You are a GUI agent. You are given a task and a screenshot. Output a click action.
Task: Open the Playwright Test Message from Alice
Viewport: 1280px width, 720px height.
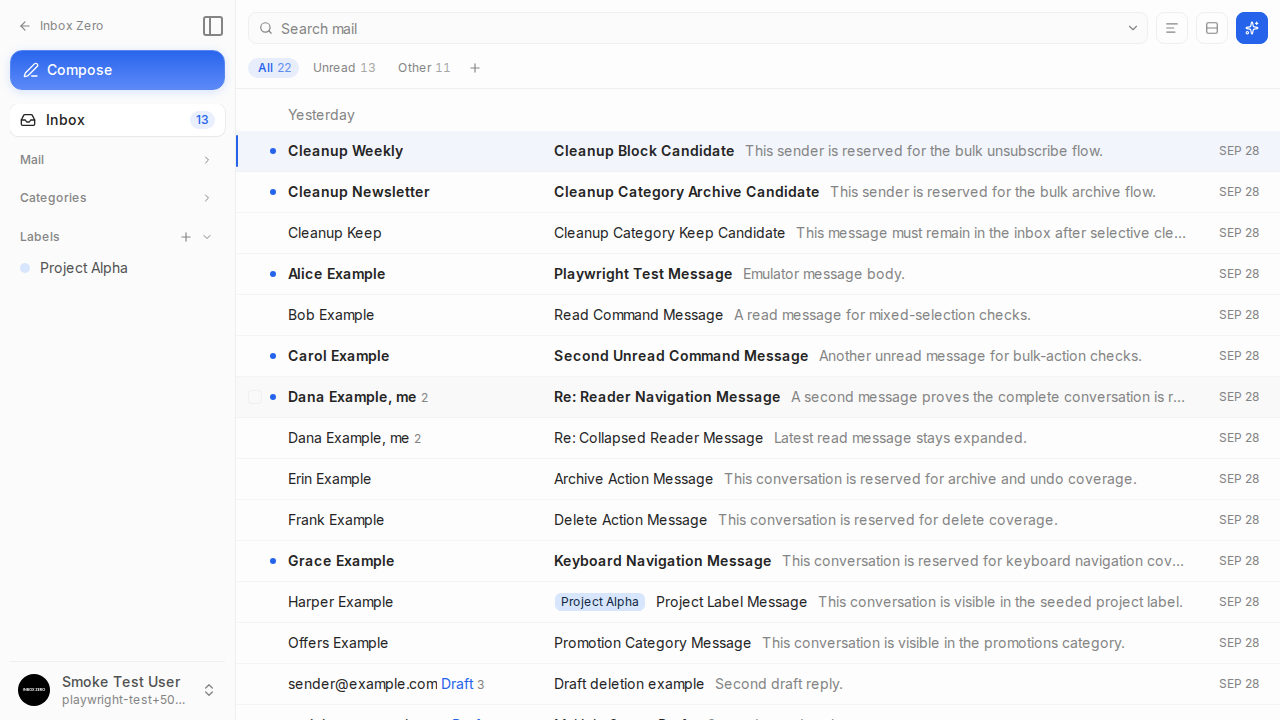(758, 274)
